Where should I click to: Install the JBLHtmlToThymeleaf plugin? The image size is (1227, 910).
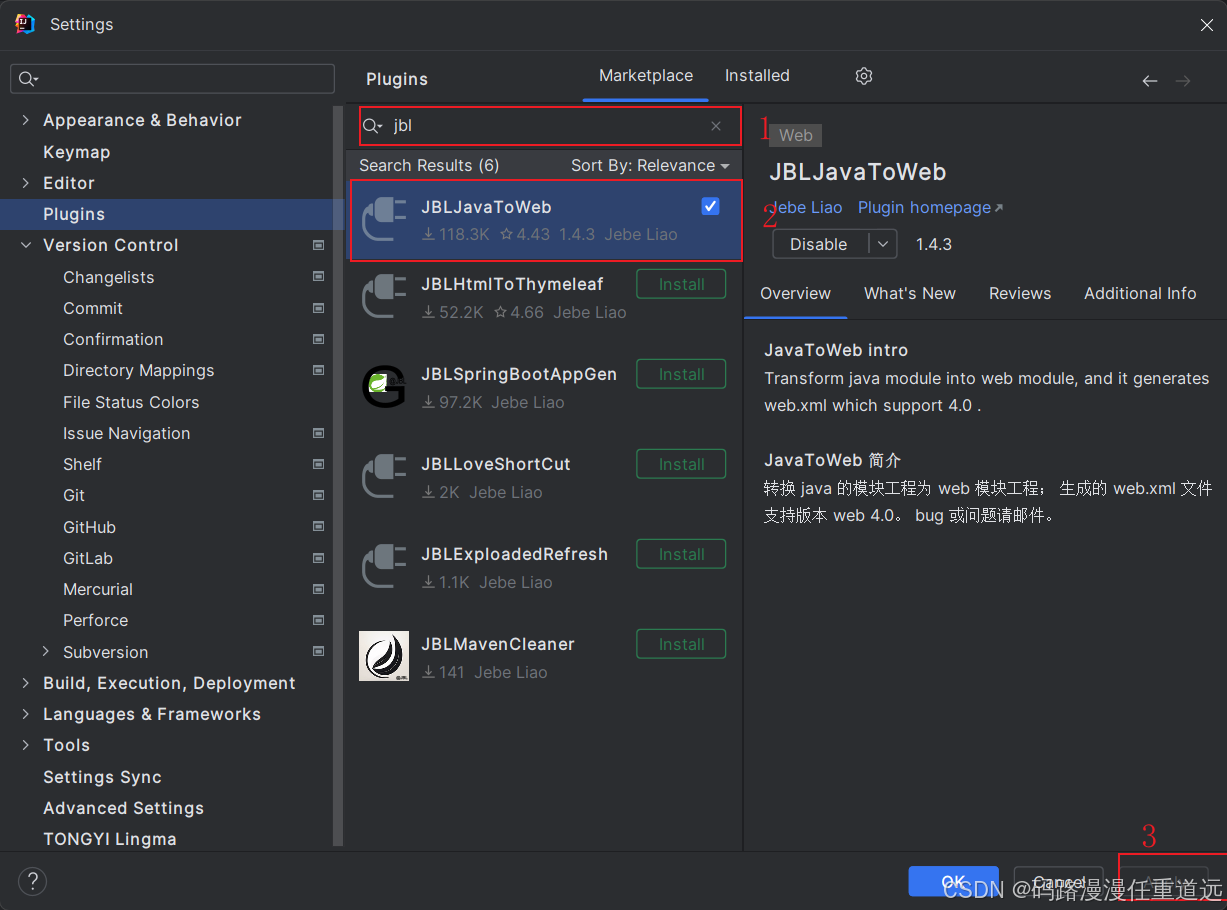(681, 284)
